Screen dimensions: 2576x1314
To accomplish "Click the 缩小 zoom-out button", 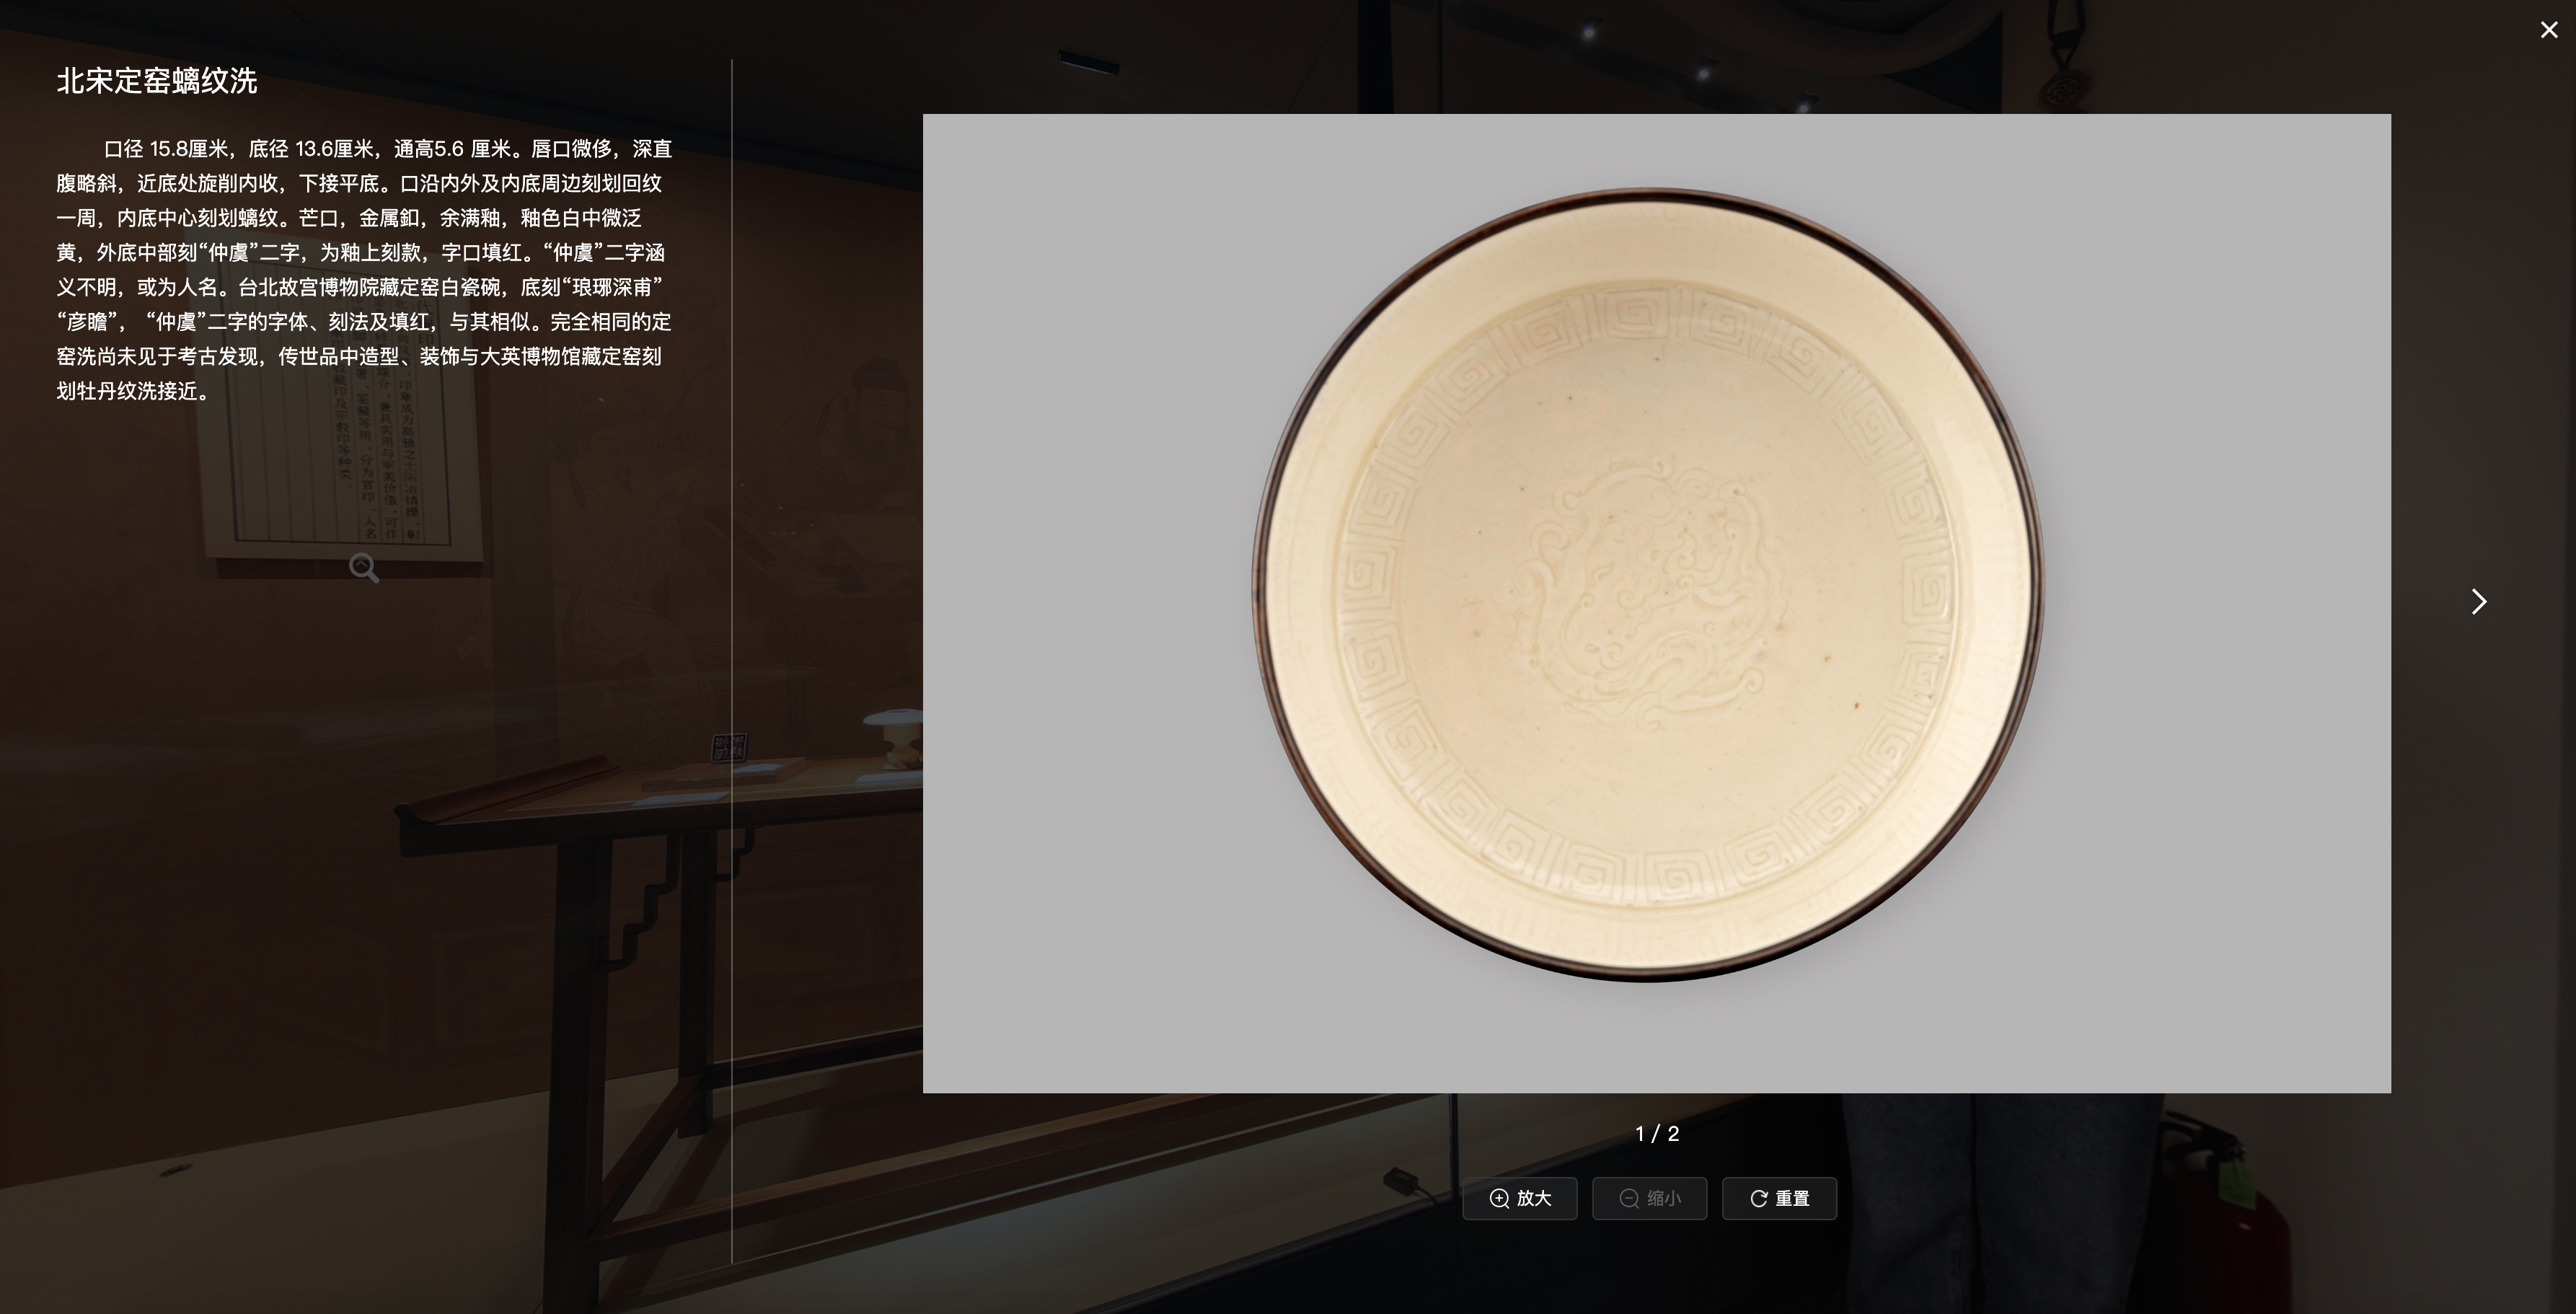I will click(x=1649, y=1198).
